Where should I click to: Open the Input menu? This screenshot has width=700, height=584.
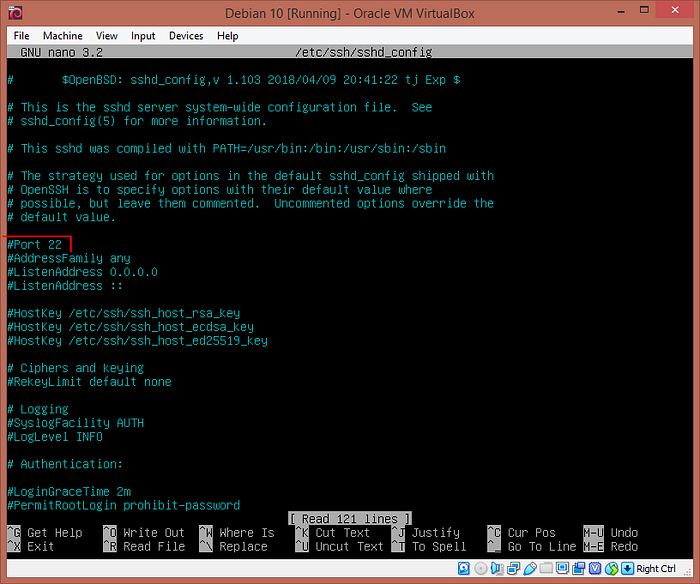point(143,36)
